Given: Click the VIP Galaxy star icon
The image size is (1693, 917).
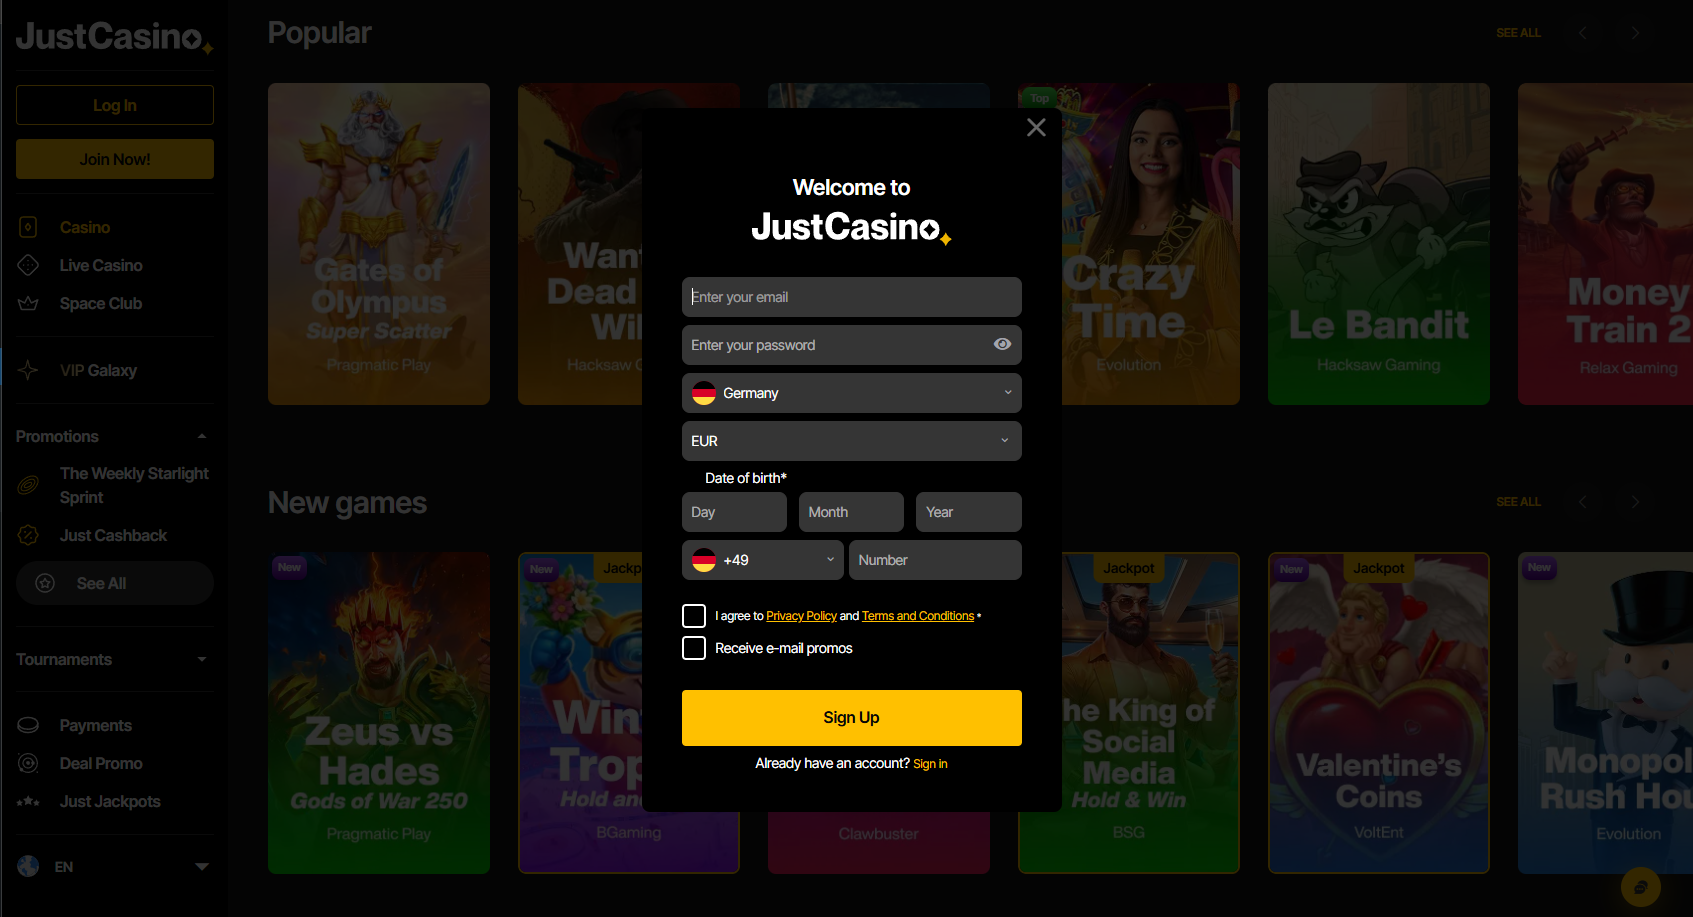Looking at the screenshot, I should (x=28, y=370).
